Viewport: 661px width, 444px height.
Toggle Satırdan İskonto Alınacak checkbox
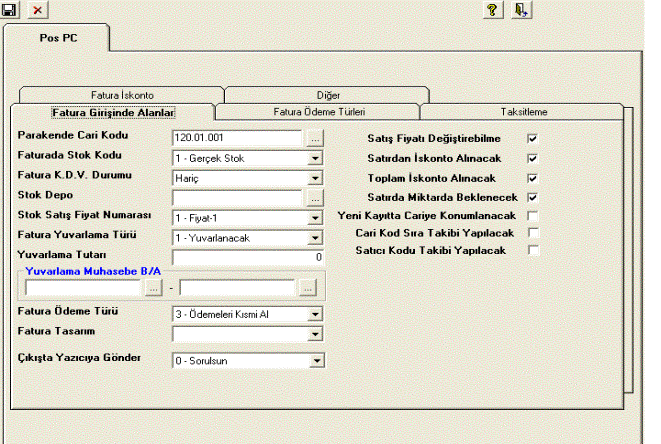click(532, 159)
